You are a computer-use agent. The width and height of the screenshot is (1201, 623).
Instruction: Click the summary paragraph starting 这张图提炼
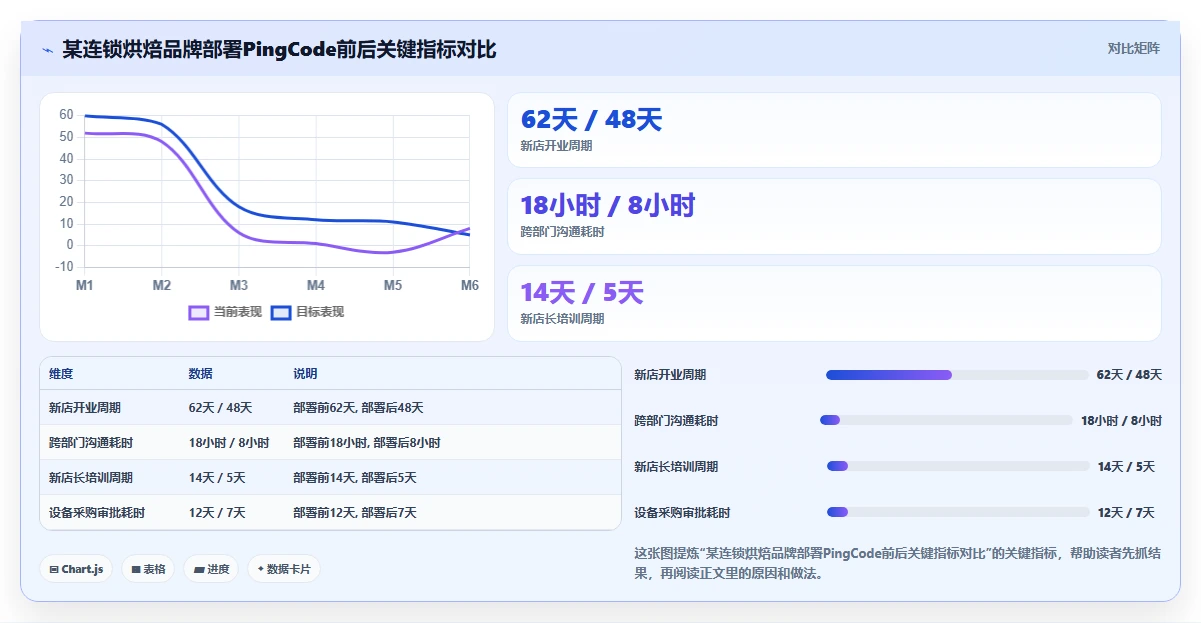tap(898, 564)
